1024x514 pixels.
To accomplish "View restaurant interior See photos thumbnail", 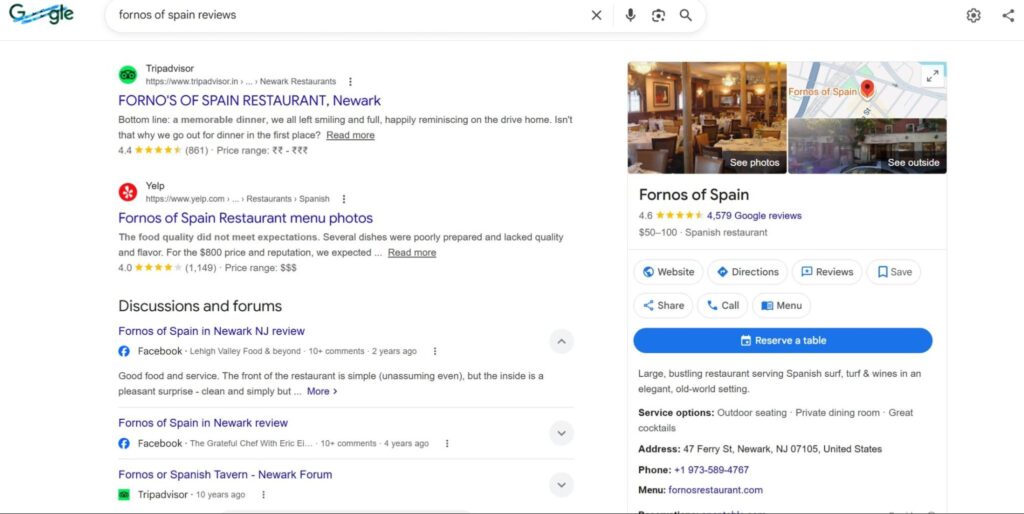I will 707,118.
